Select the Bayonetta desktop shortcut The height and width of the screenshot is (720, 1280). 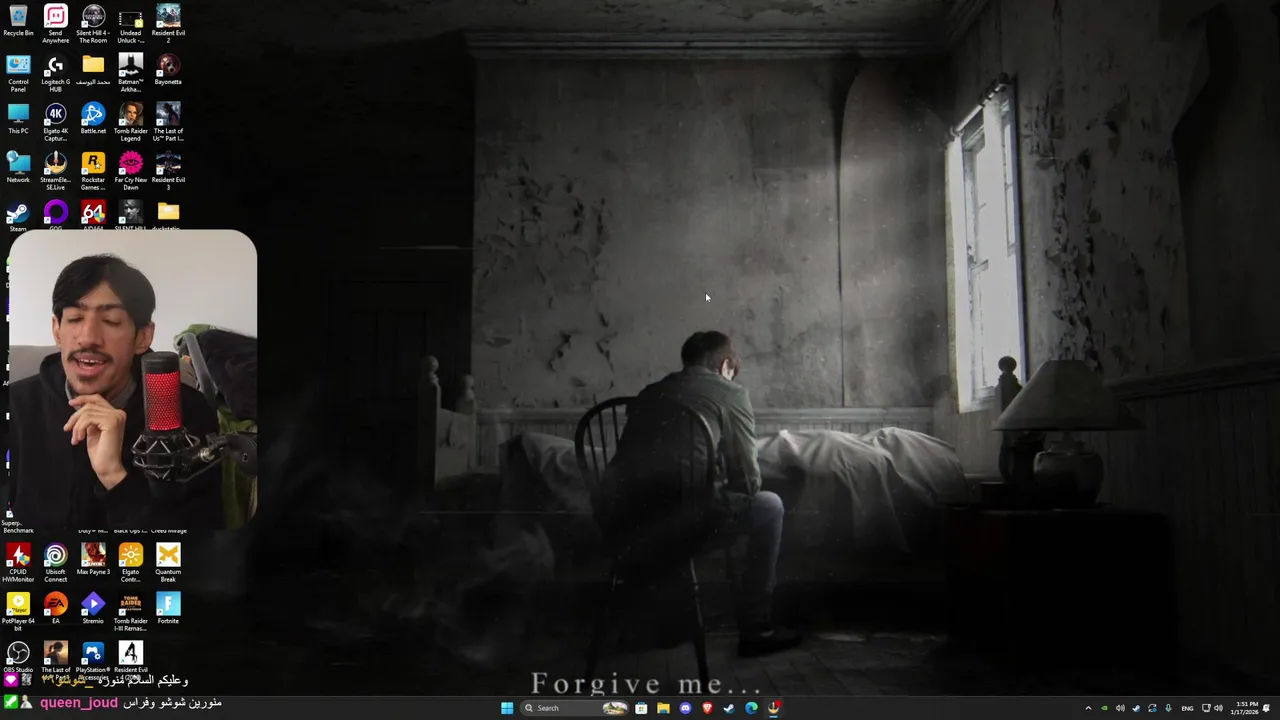click(x=168, y=70)
